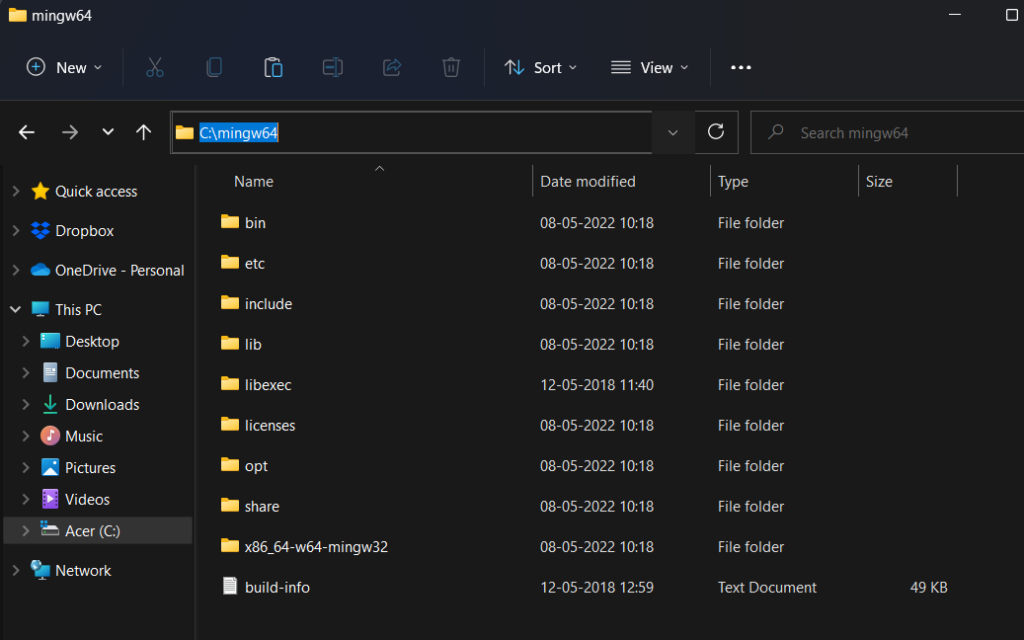
Task: Open the New item dropdown
Action: click(x=64, y=68)
